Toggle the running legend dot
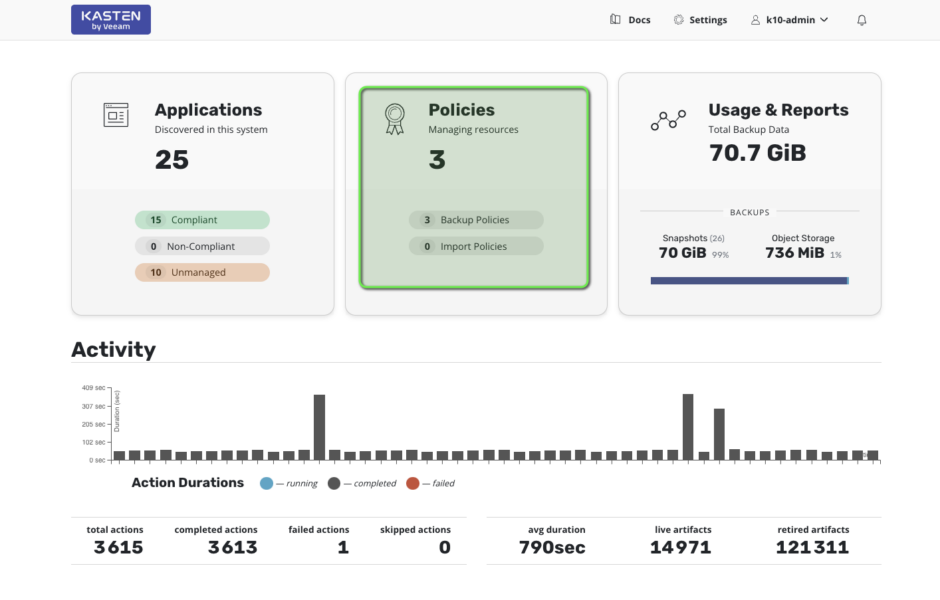The height and width of the screenshot is (600, 940). click(266, 483)
